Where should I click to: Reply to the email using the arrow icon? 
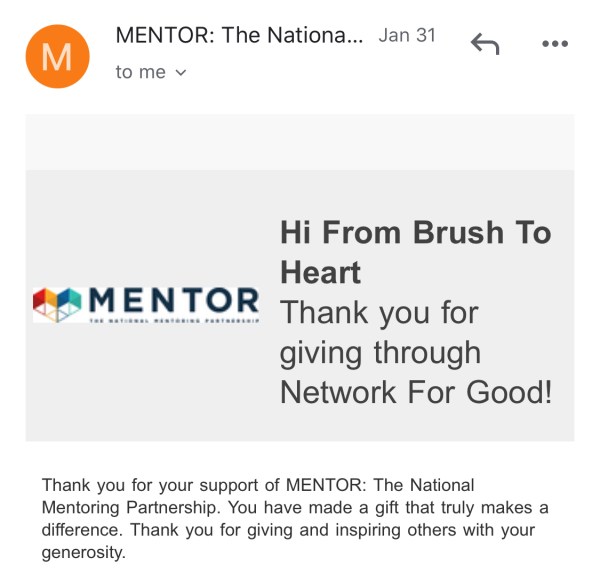pyautogui.click(x=484, y=43)
